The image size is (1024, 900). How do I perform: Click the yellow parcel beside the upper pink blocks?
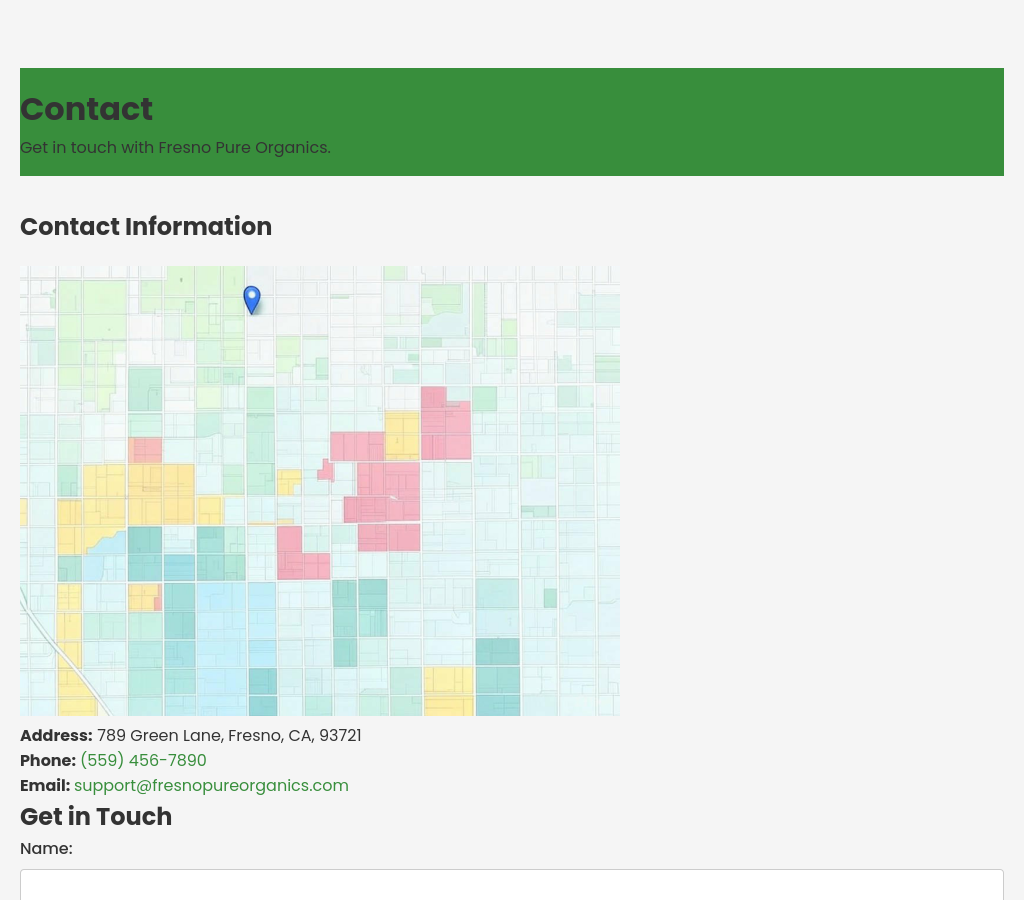click(x=402, y=434)
